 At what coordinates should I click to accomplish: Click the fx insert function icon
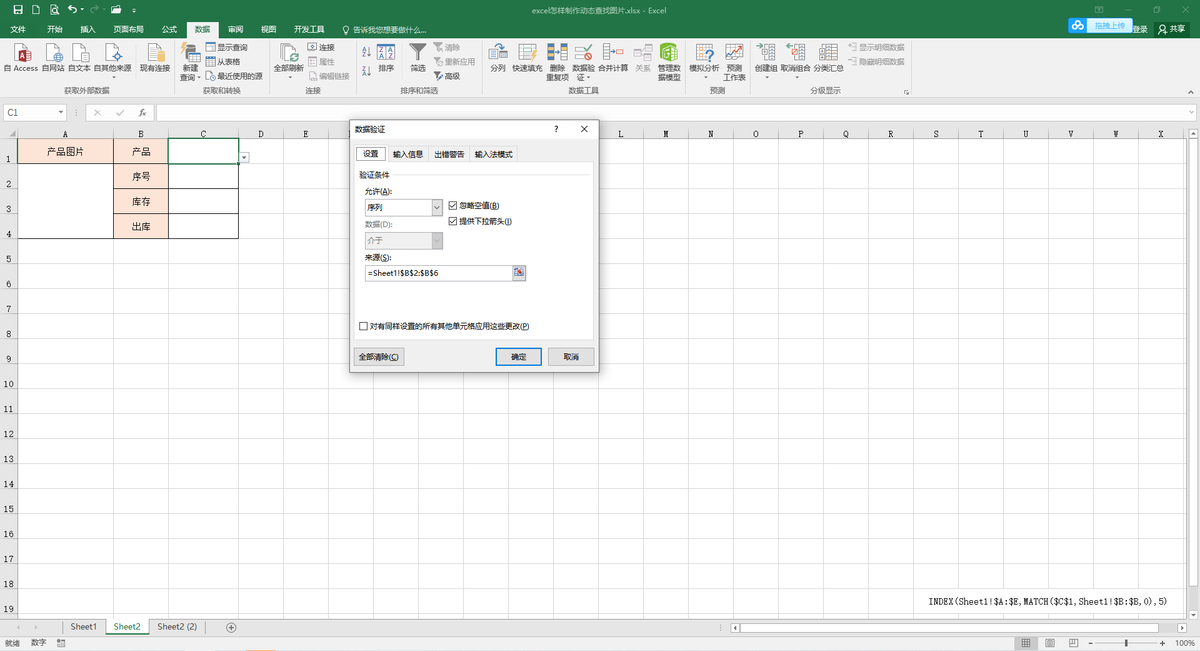click(142, 113)
